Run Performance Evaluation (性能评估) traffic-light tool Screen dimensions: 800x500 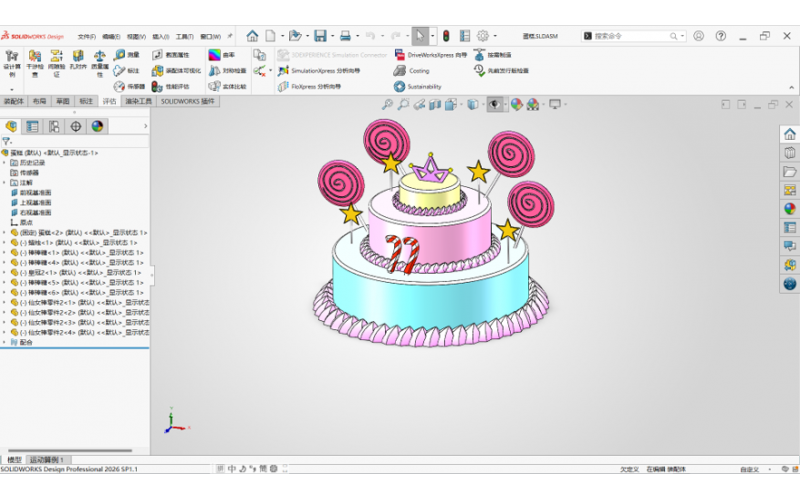pos(170,86)
